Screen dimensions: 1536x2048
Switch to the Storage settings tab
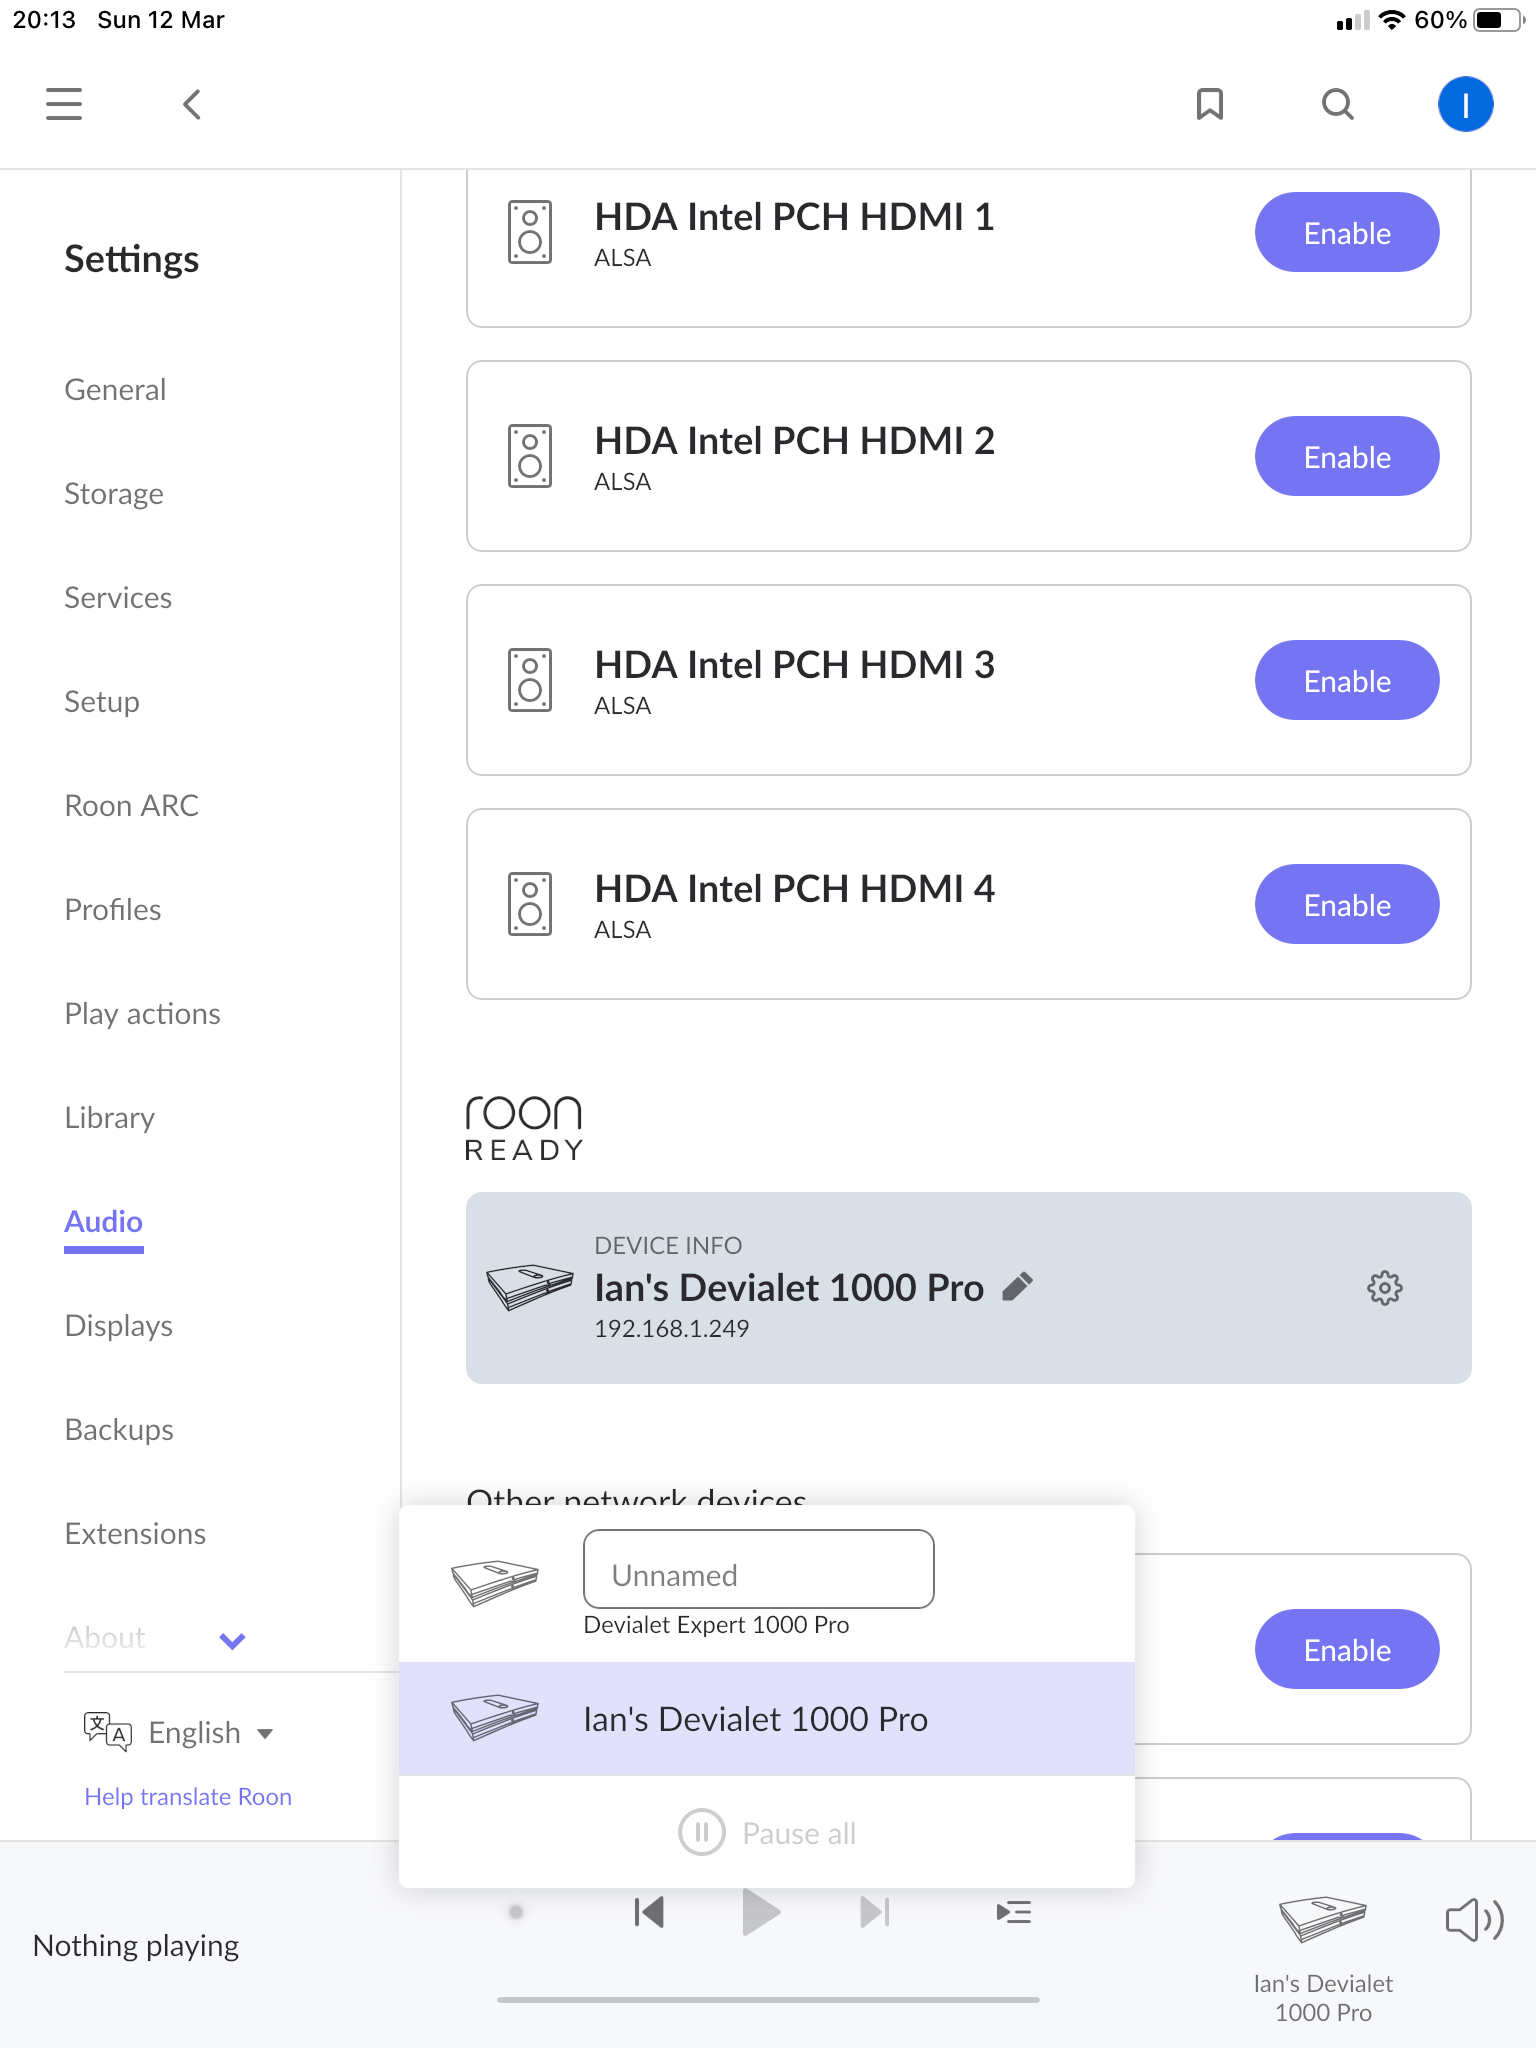(114, 494)
